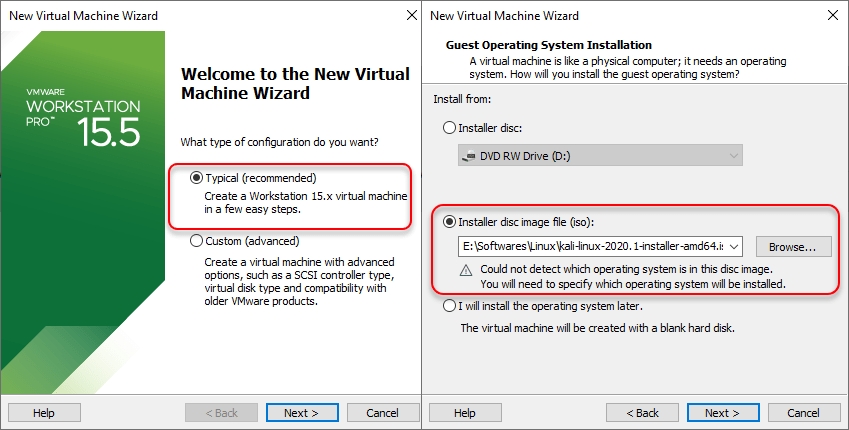Choose I will install the operating system later
The height and width of the screenshot is (430, 849).
coord(449,306)
